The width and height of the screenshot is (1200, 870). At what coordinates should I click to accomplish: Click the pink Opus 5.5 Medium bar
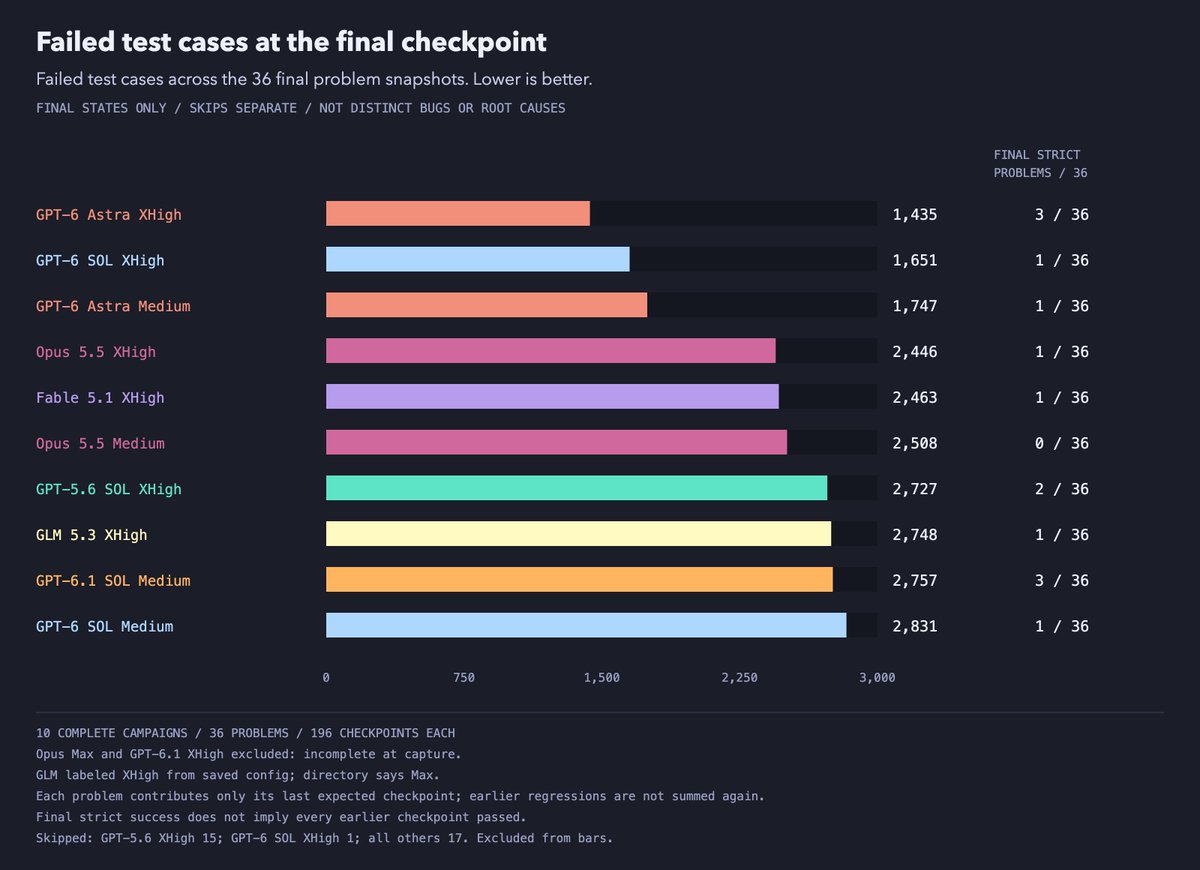coord(557,443)
